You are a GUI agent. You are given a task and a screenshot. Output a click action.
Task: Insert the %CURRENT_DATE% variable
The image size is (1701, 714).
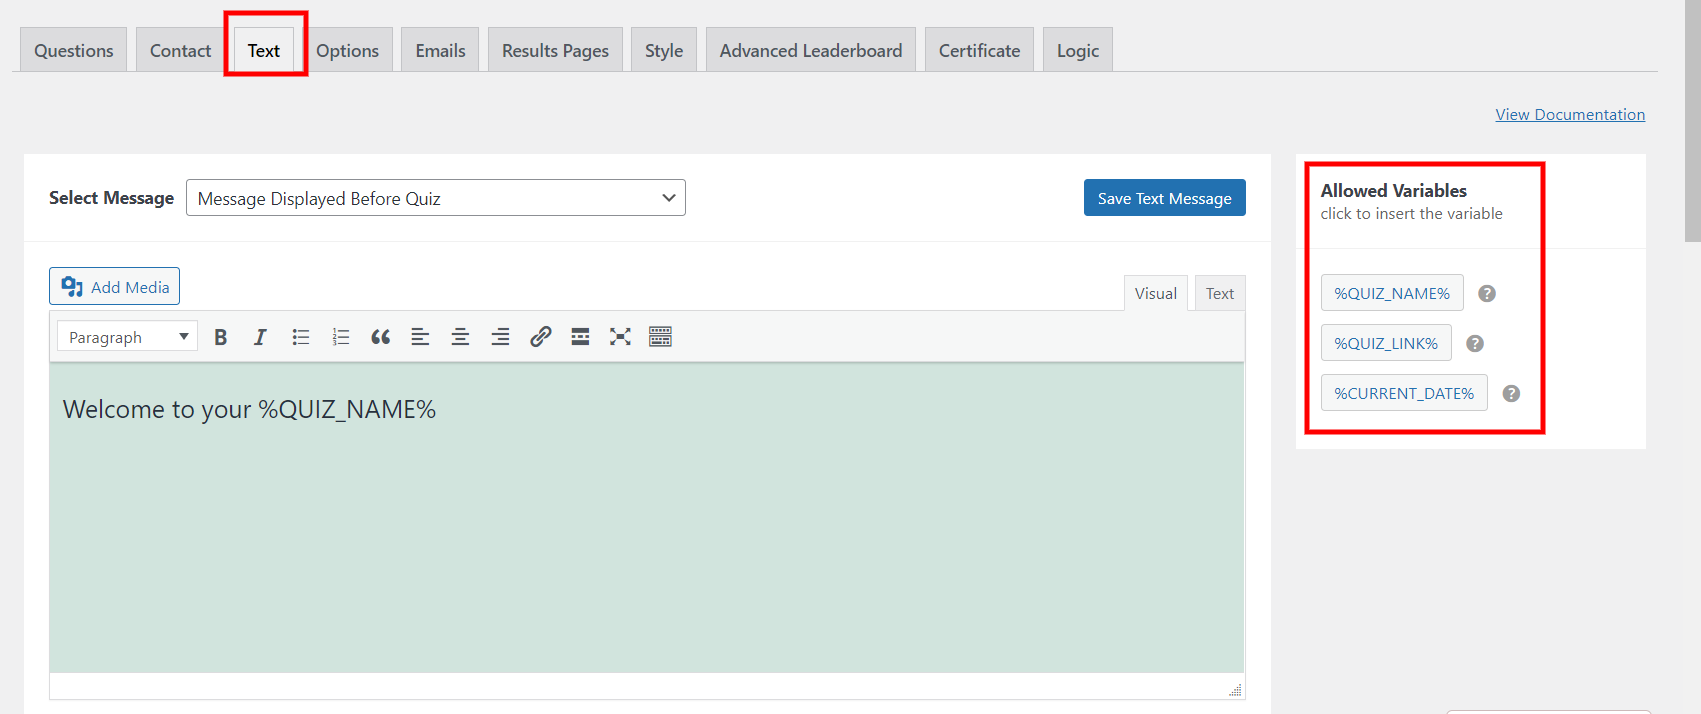click(1404, 393)
